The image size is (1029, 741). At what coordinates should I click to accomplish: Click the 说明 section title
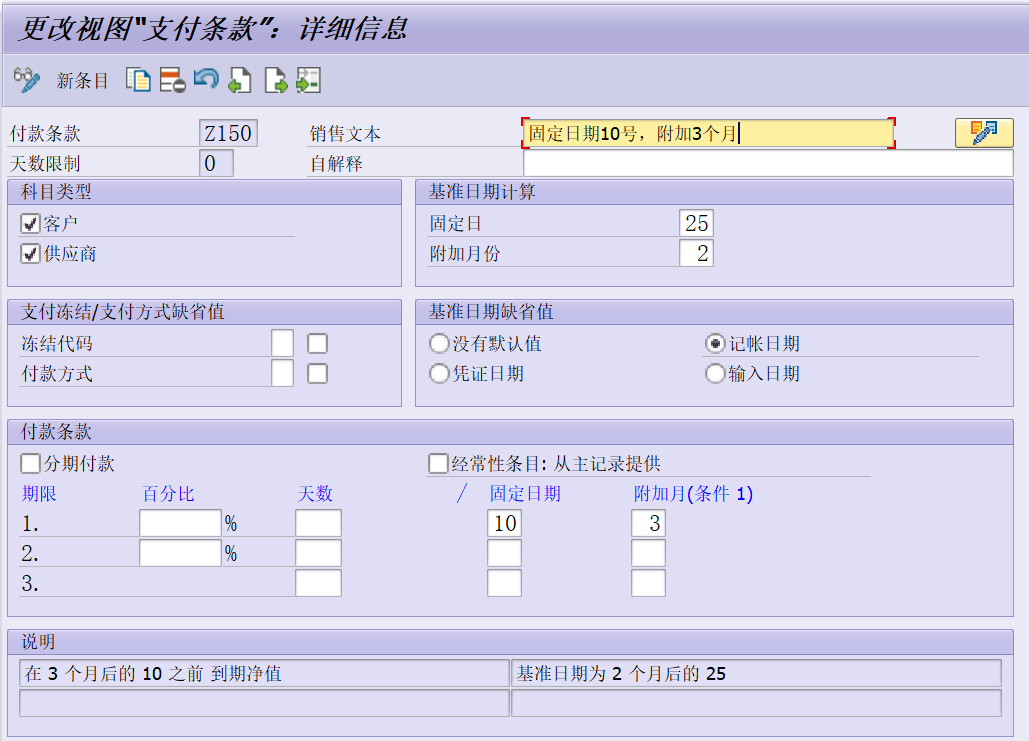[38, 641]
